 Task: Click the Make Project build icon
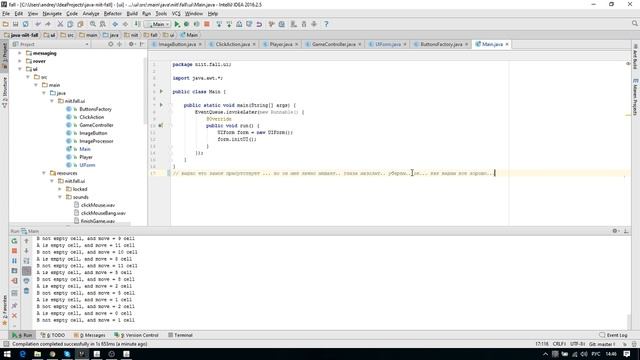(138, 24)
